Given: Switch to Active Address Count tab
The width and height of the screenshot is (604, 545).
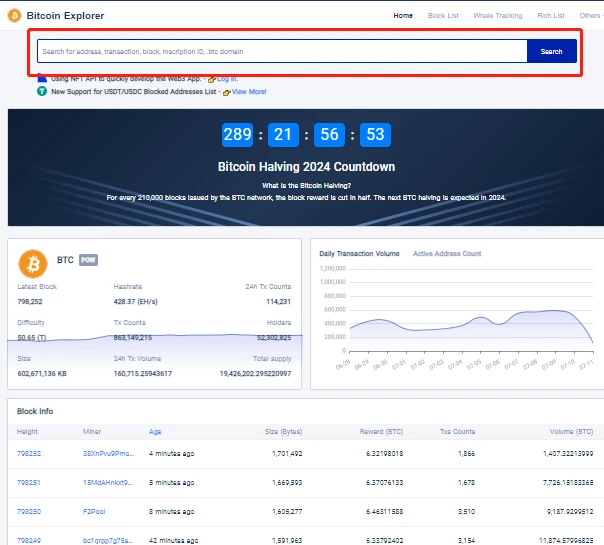Looking at the screenshot, I should (x=447, y=254).
